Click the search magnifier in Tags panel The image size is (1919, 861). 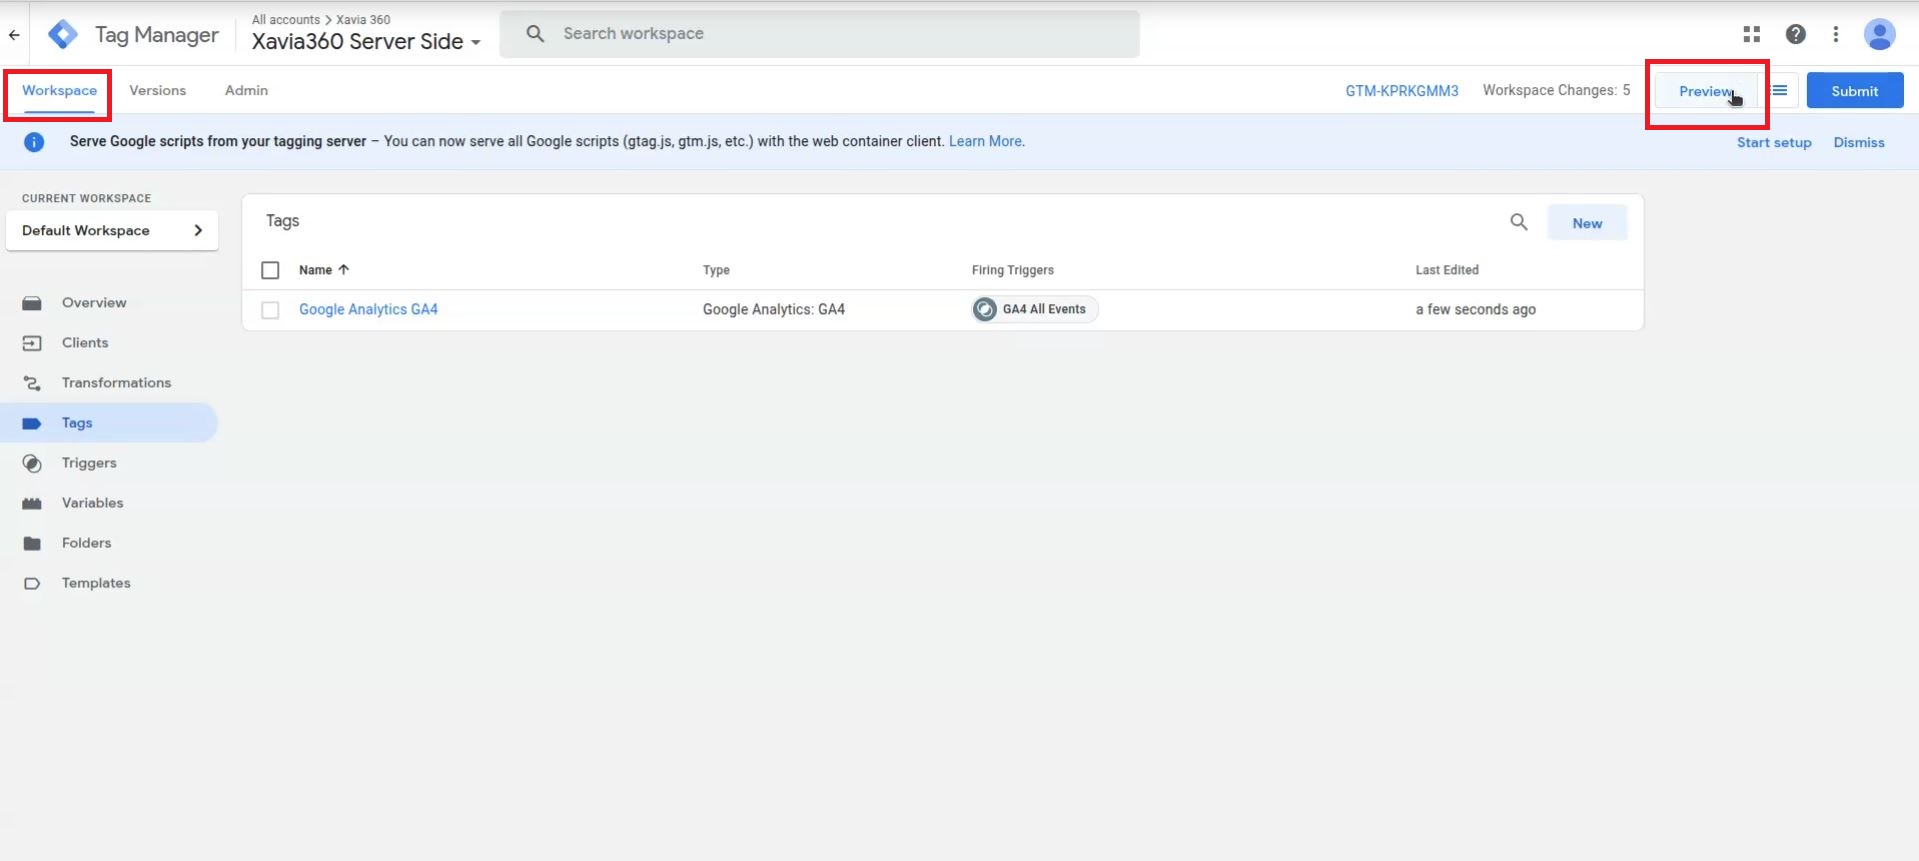[1519, 222]
